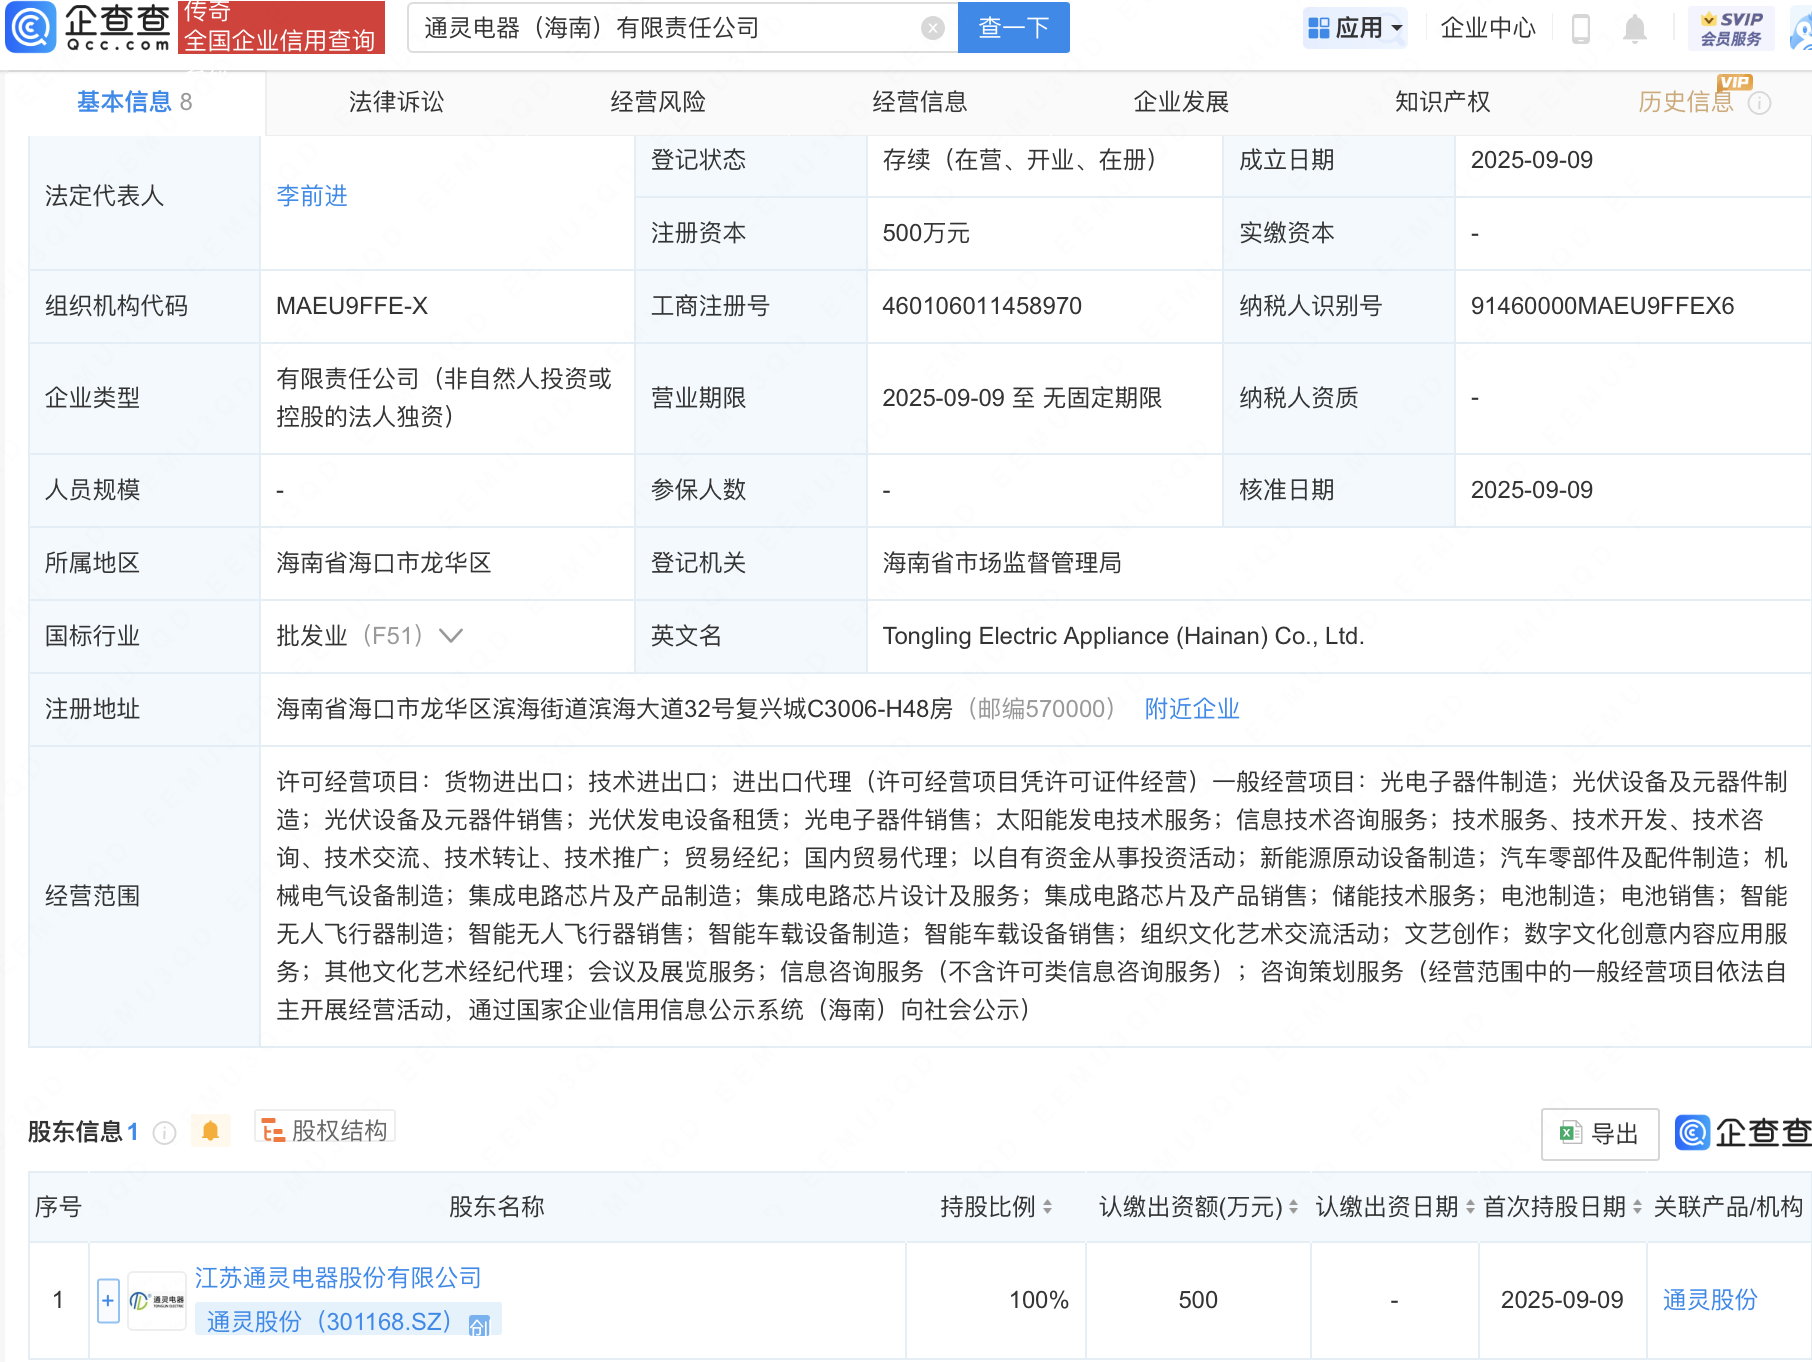This screenshot has width=1812, height=1362.
Task: Click the info icon beside 历史信息
Action: coord(1760,103)
